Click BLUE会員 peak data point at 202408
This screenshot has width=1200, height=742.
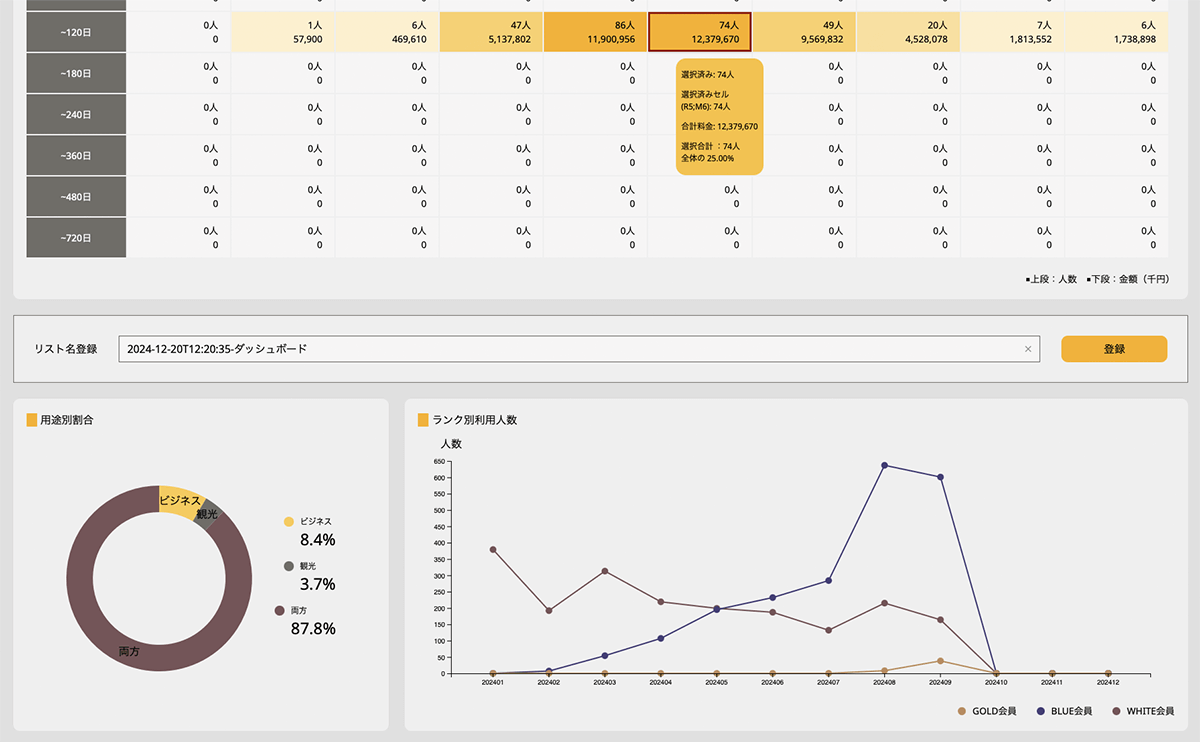(884, 465)
